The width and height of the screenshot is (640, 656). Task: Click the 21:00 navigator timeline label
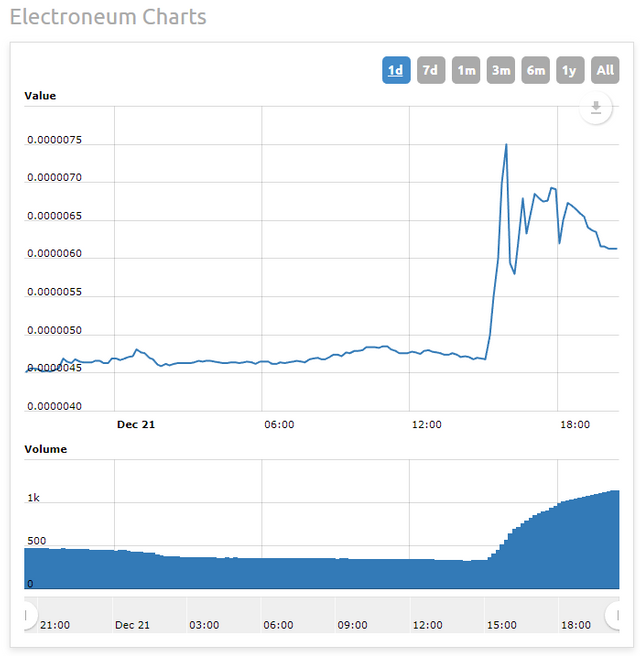[55, 625]
